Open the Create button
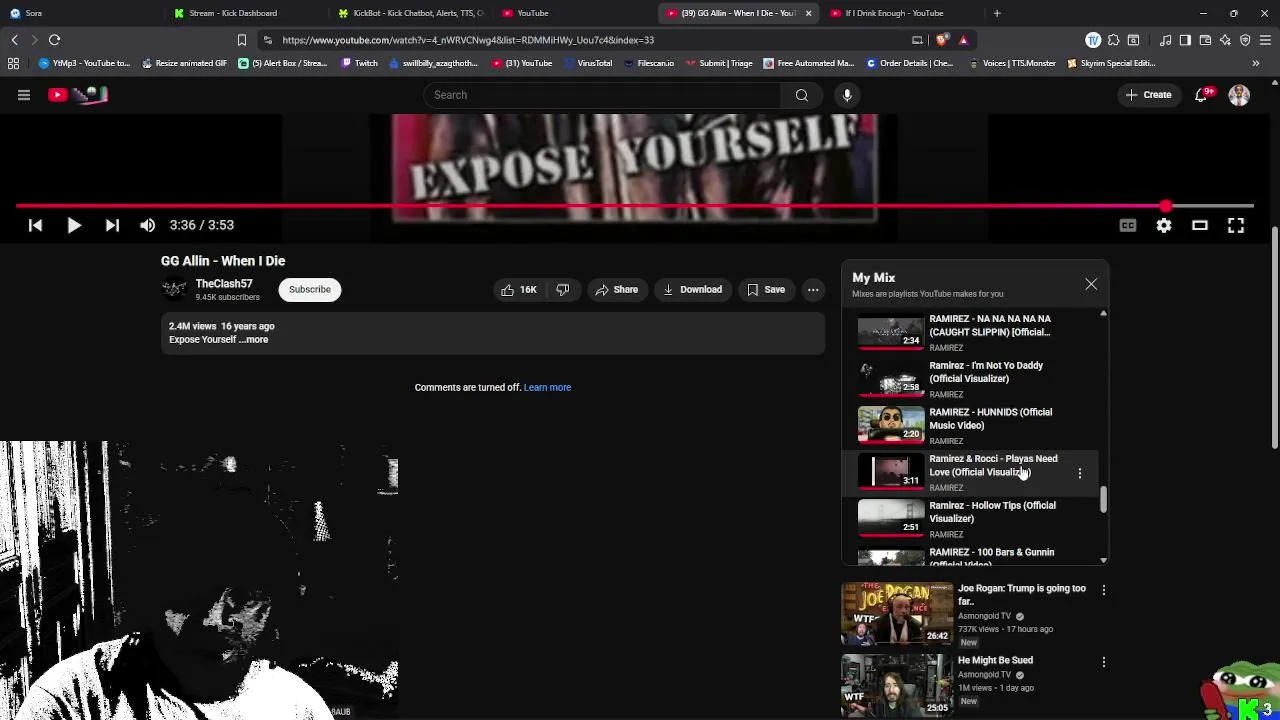The height and width of the screenshot is (720, 1280). 1148,95
